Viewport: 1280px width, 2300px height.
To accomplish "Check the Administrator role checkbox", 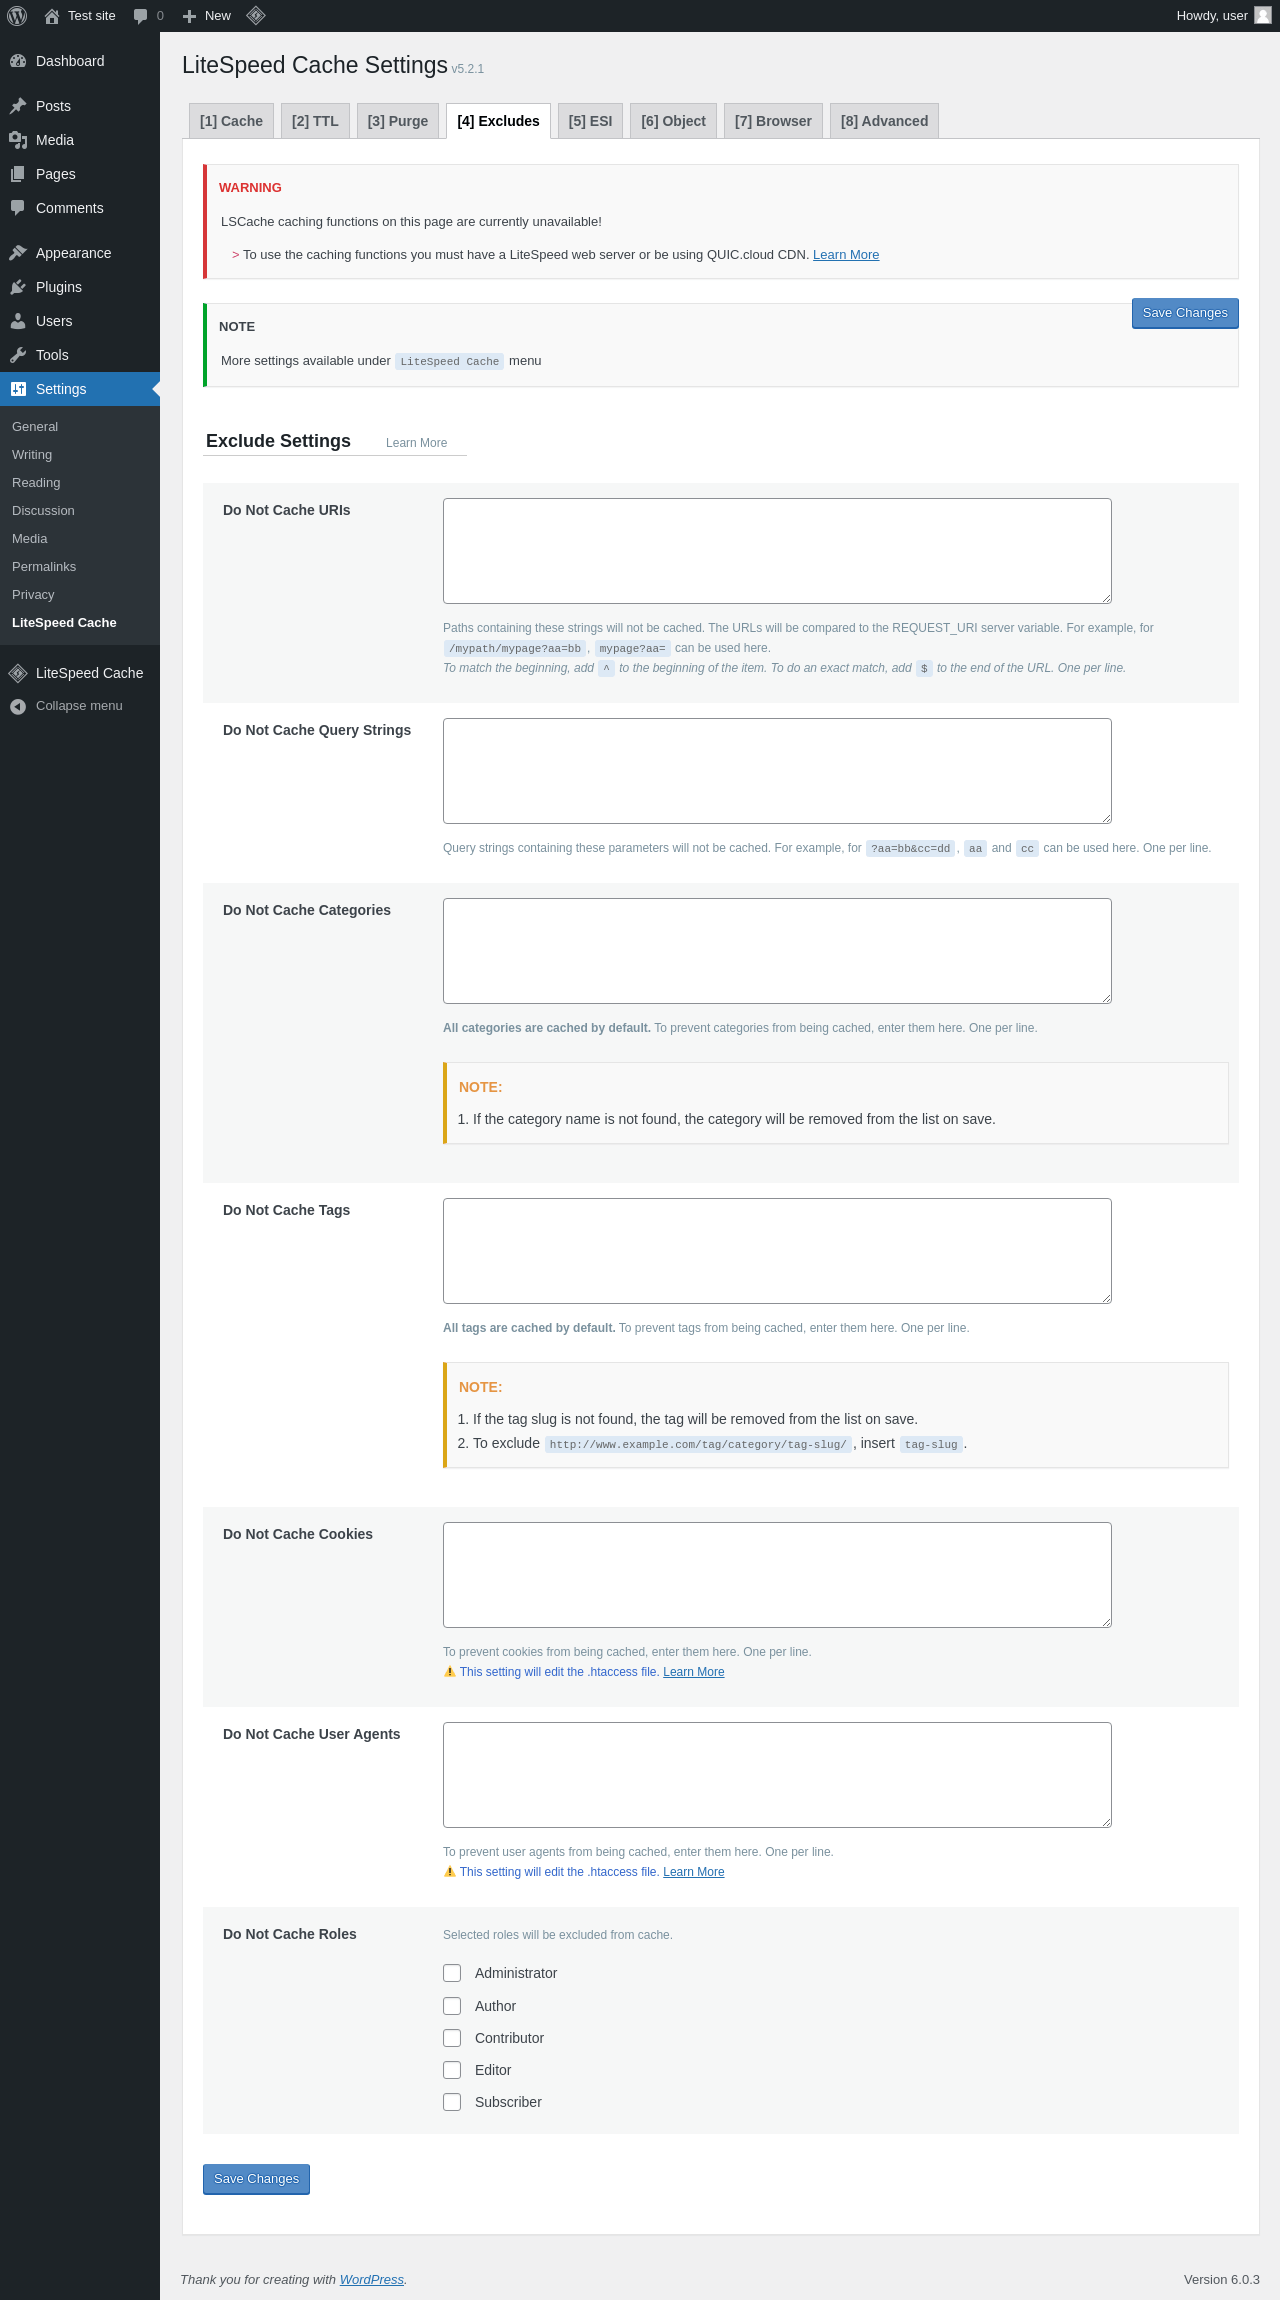I will coord(452,1973).
